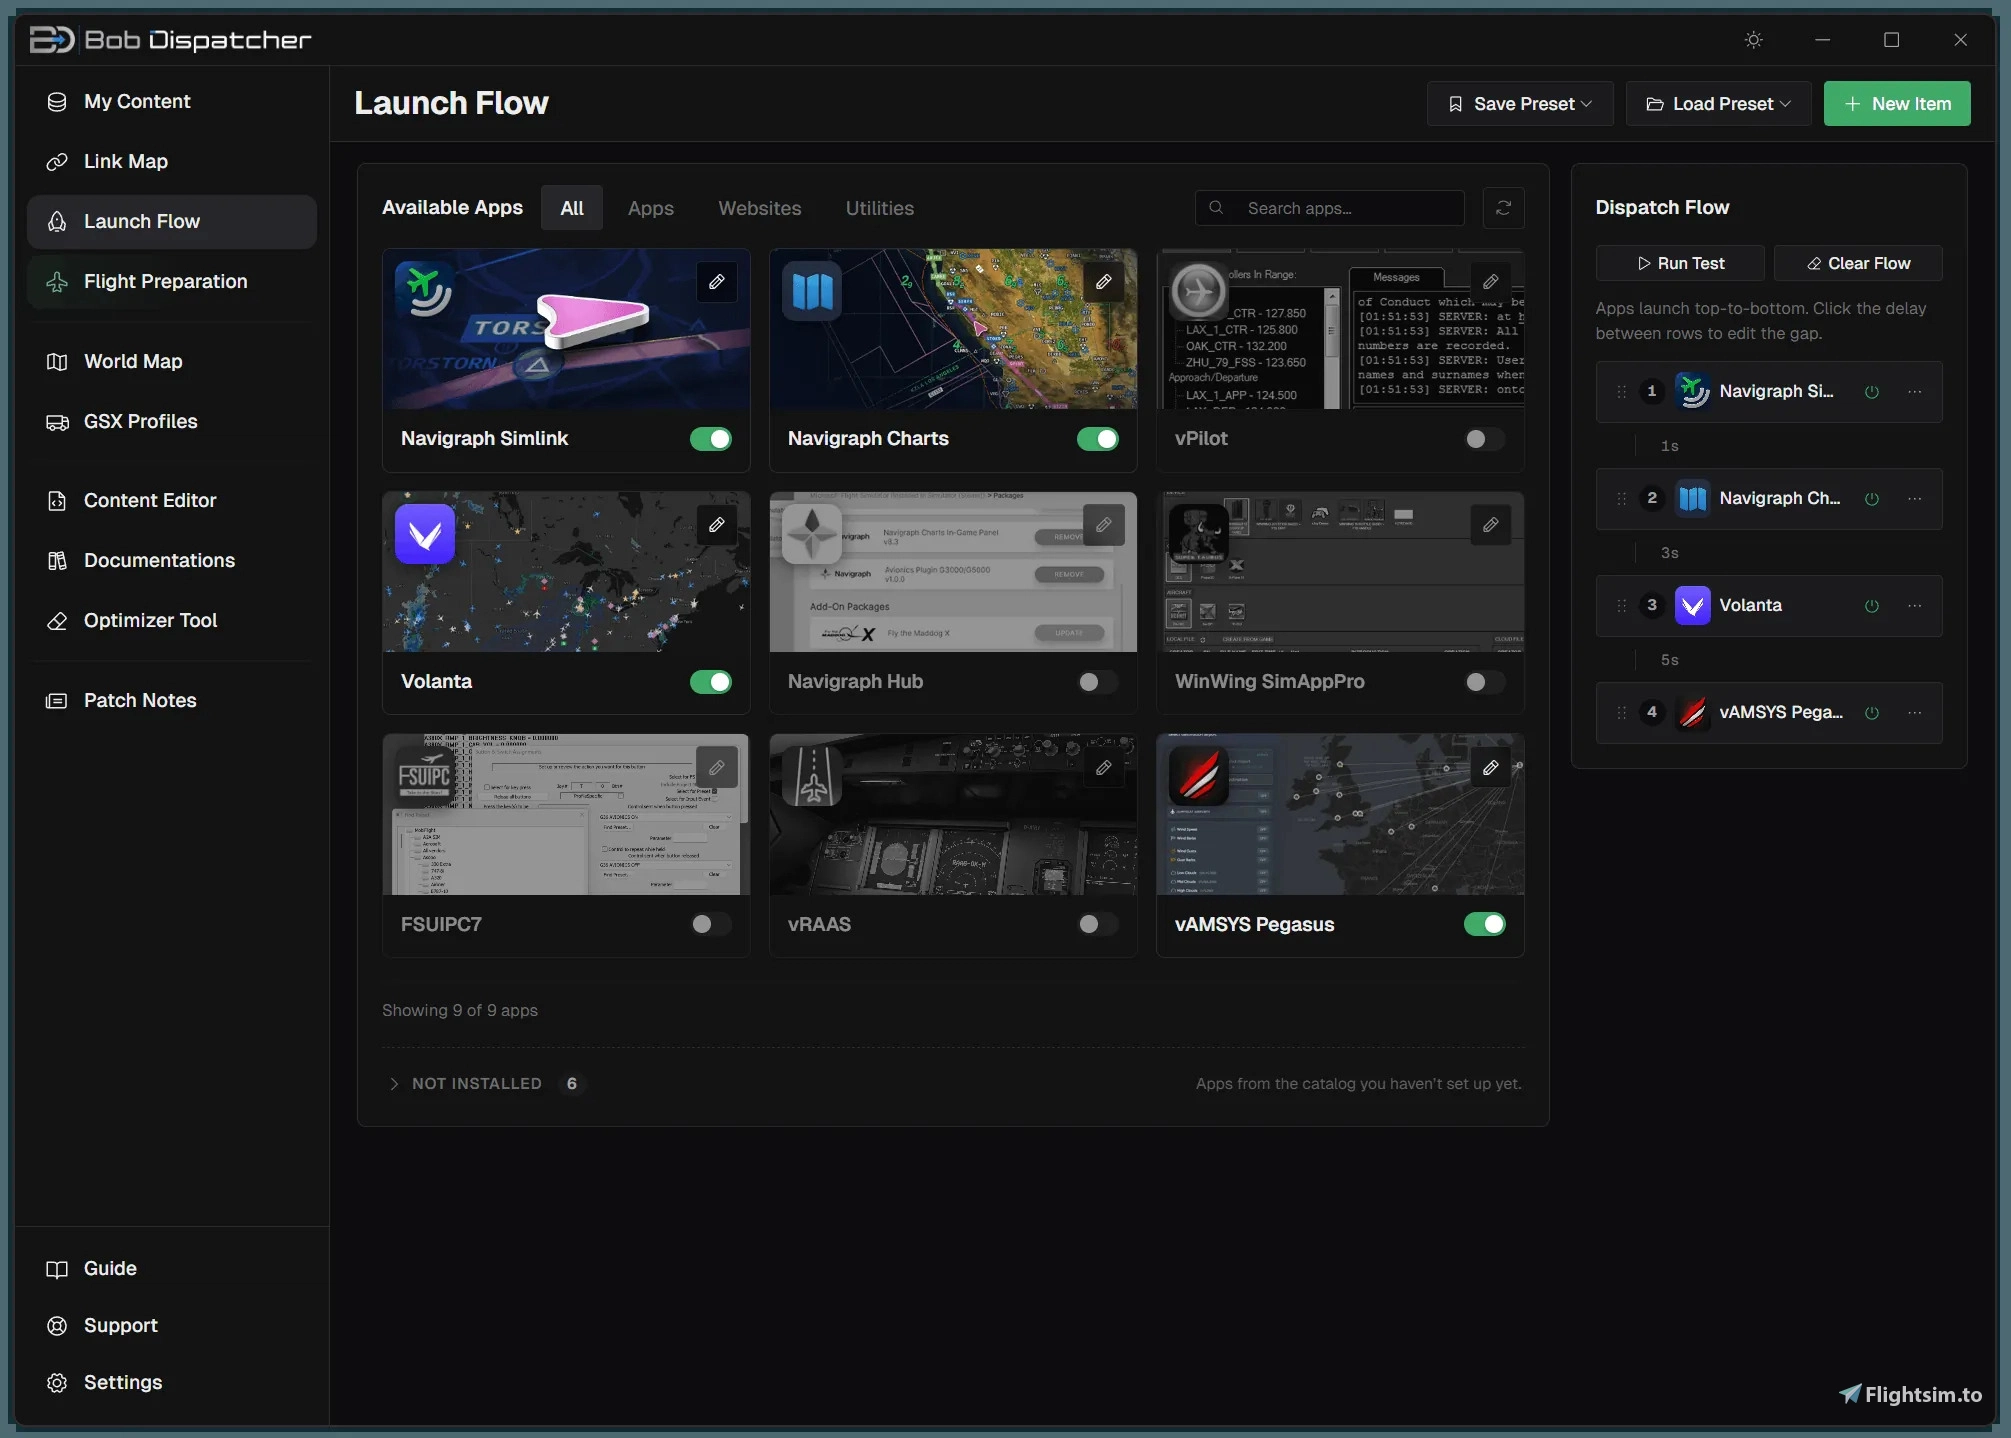The height and width of the screenshot is (1438, 2011).
Task: Open the three-dot menu for vAMSYS Pegasus row
Action: point(1915,713)
